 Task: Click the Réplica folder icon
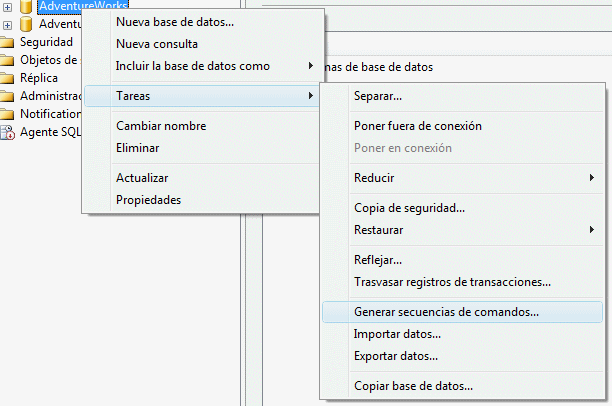7,78
